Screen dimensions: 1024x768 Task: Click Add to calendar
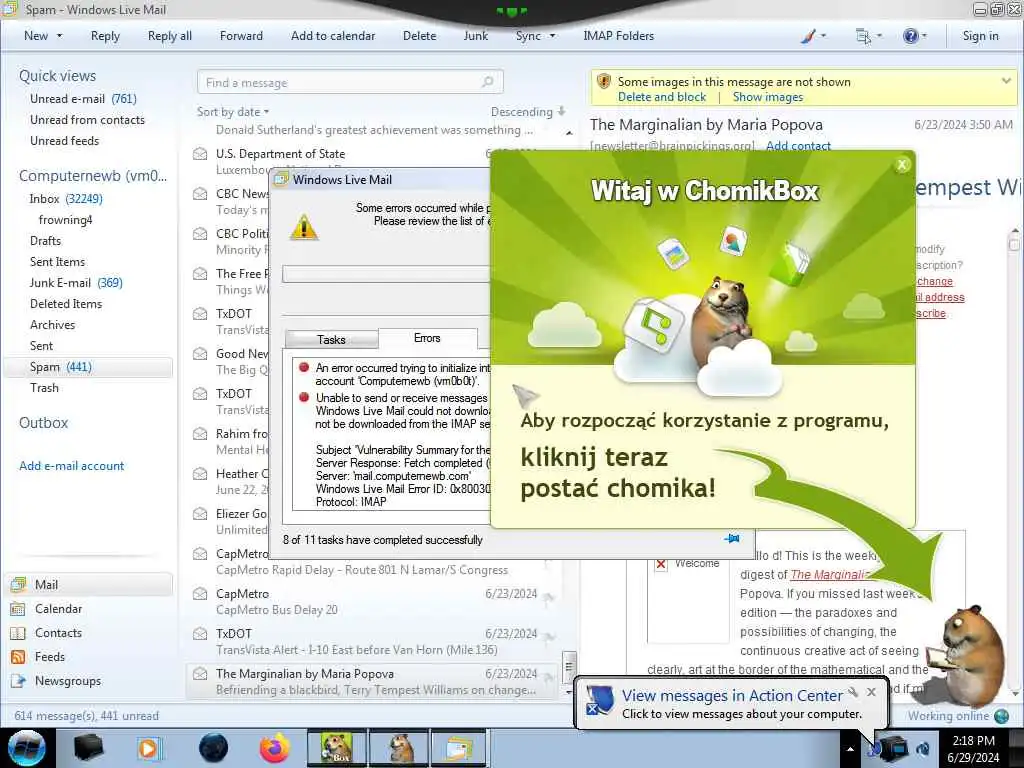point(333,36)
